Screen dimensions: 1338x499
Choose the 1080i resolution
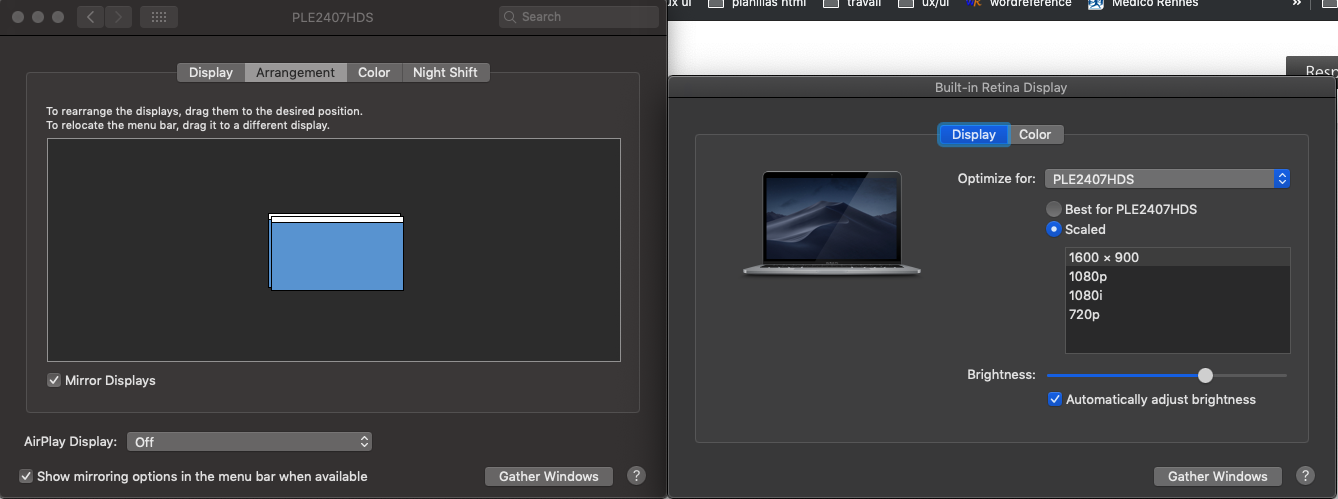tap(1178, 295)
